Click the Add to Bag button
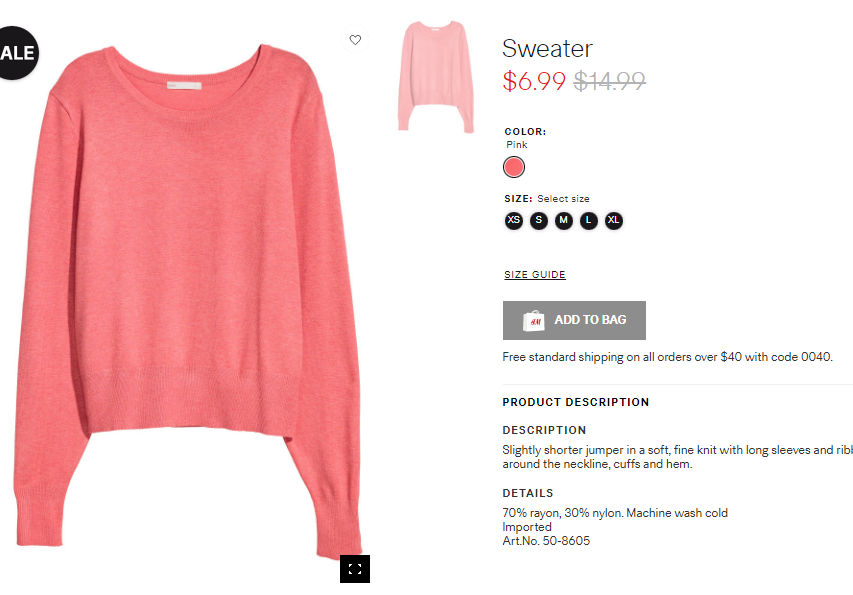The width and height of the screenshot is (853, 595). [574, 320]
